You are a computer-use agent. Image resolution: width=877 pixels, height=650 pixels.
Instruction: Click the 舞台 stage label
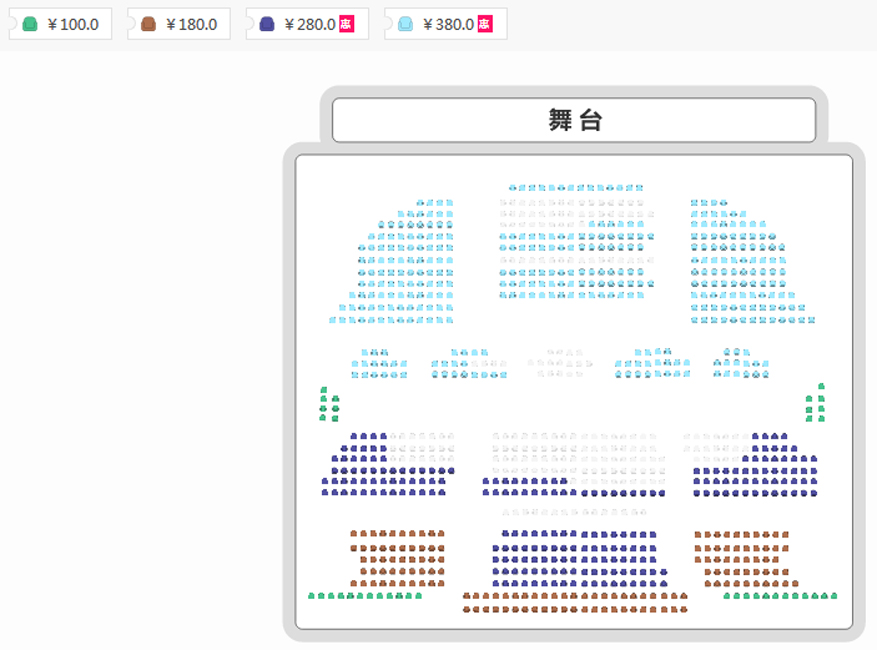[x=574, y=120]
